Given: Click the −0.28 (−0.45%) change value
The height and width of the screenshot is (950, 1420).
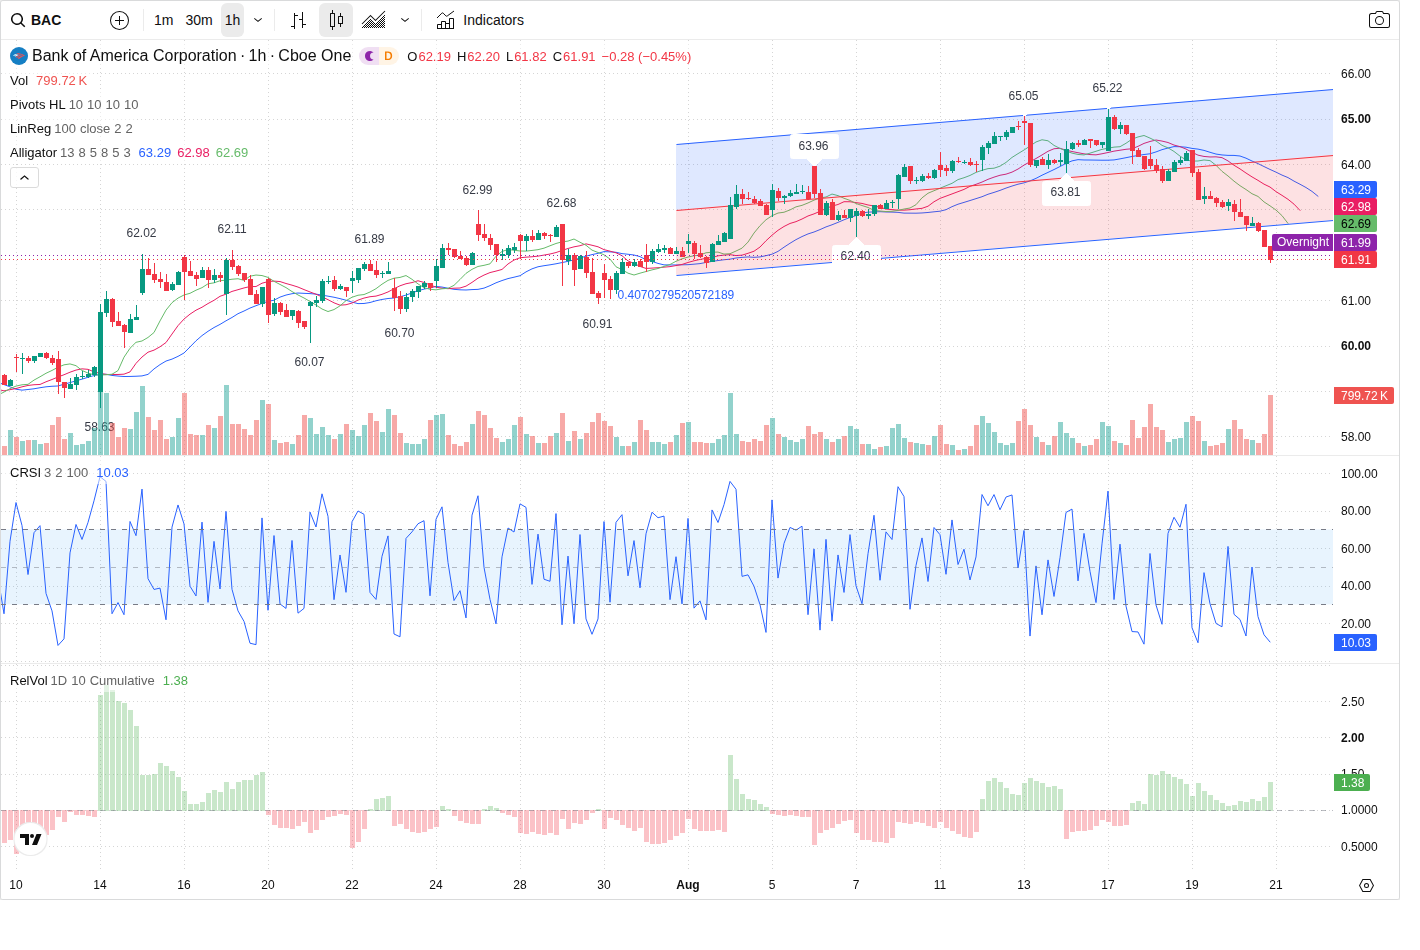Looking at the screenshot, I should tap(646, 57).
